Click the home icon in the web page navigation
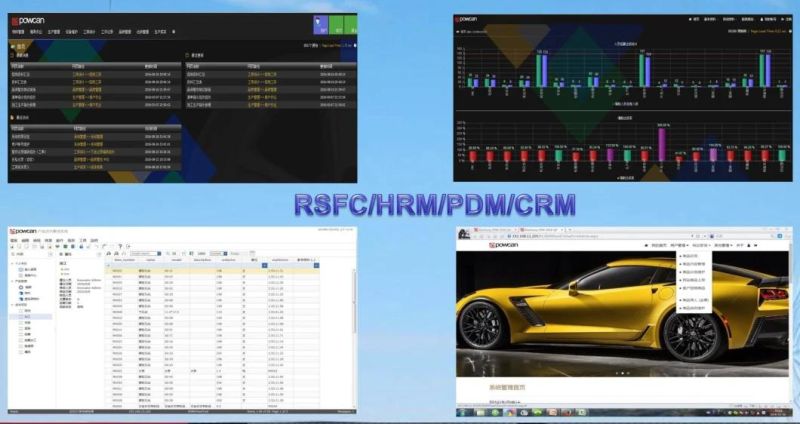 click(646, 245)
